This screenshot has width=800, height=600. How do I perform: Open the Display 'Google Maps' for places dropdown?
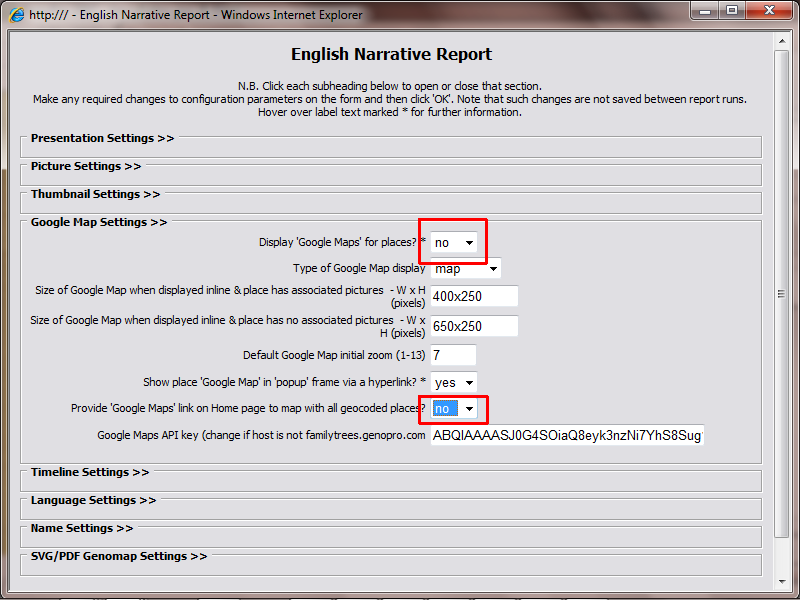tap(454, 242)
